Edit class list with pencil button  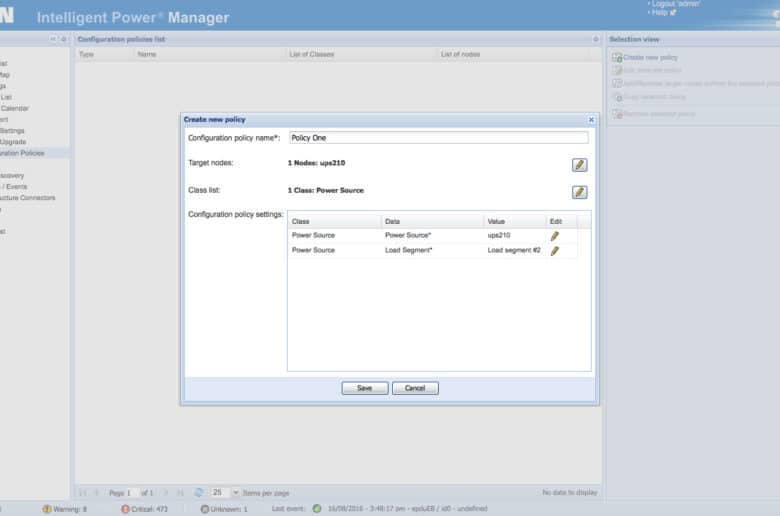(x=579, y=192)
